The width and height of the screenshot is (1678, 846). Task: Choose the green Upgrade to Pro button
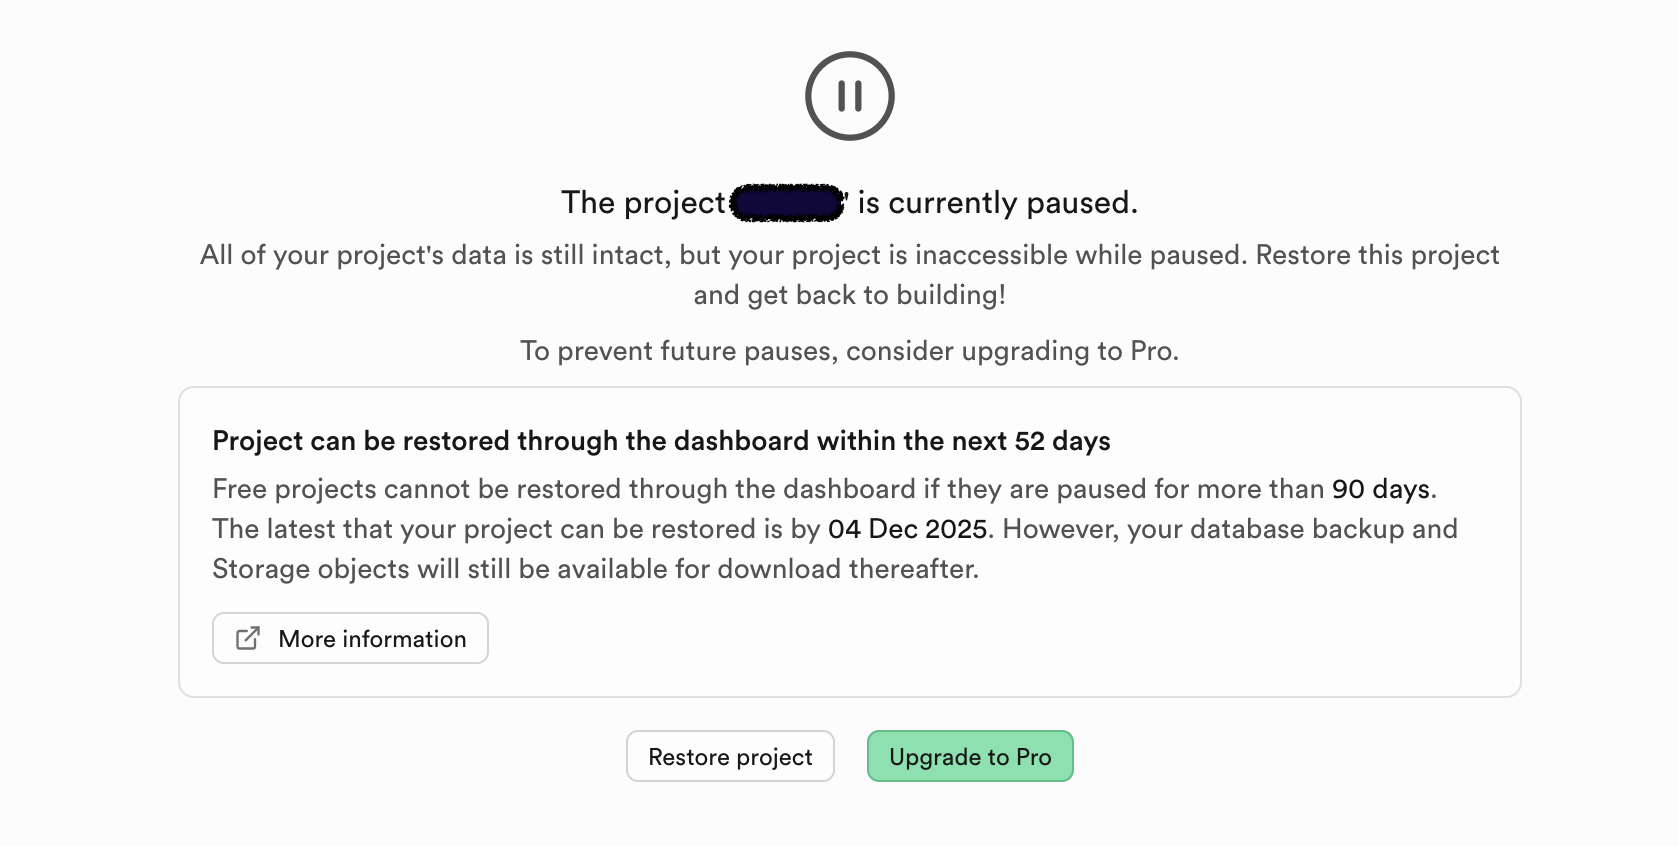969,757
